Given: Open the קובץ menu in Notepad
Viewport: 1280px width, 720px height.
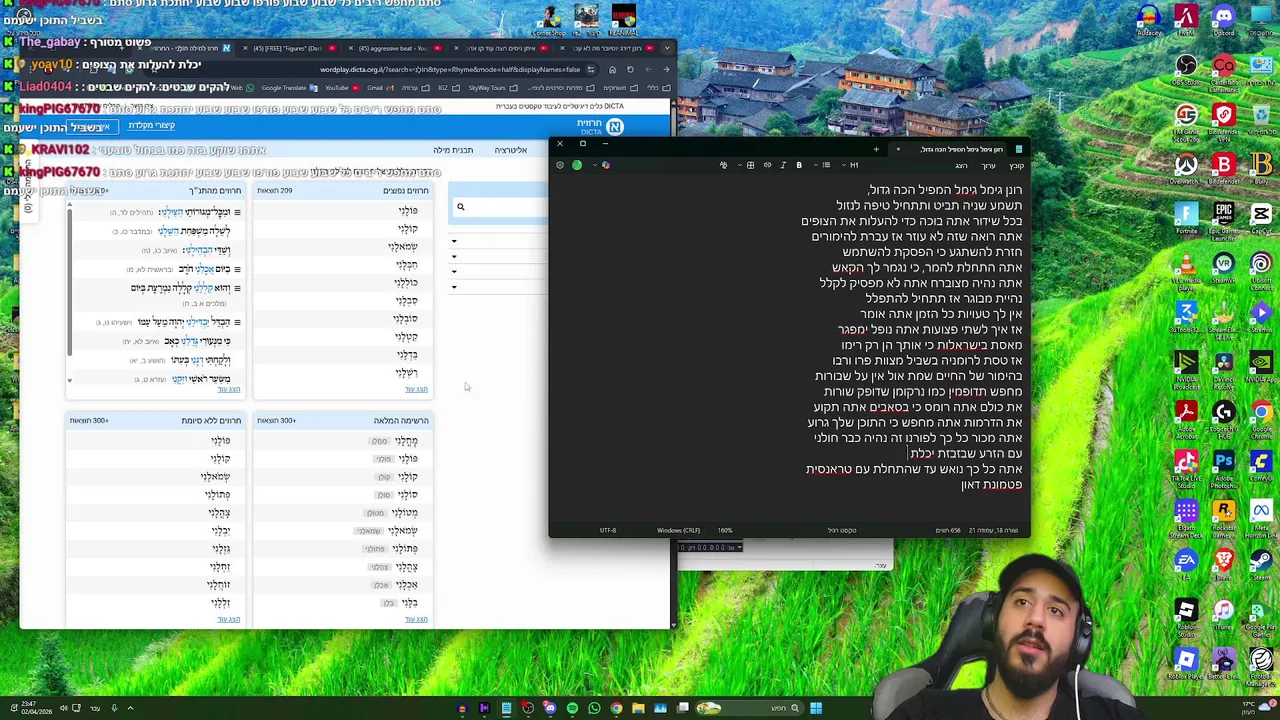Looking at the screenshot, I should pyautogui.click(x=1016, y=166).
